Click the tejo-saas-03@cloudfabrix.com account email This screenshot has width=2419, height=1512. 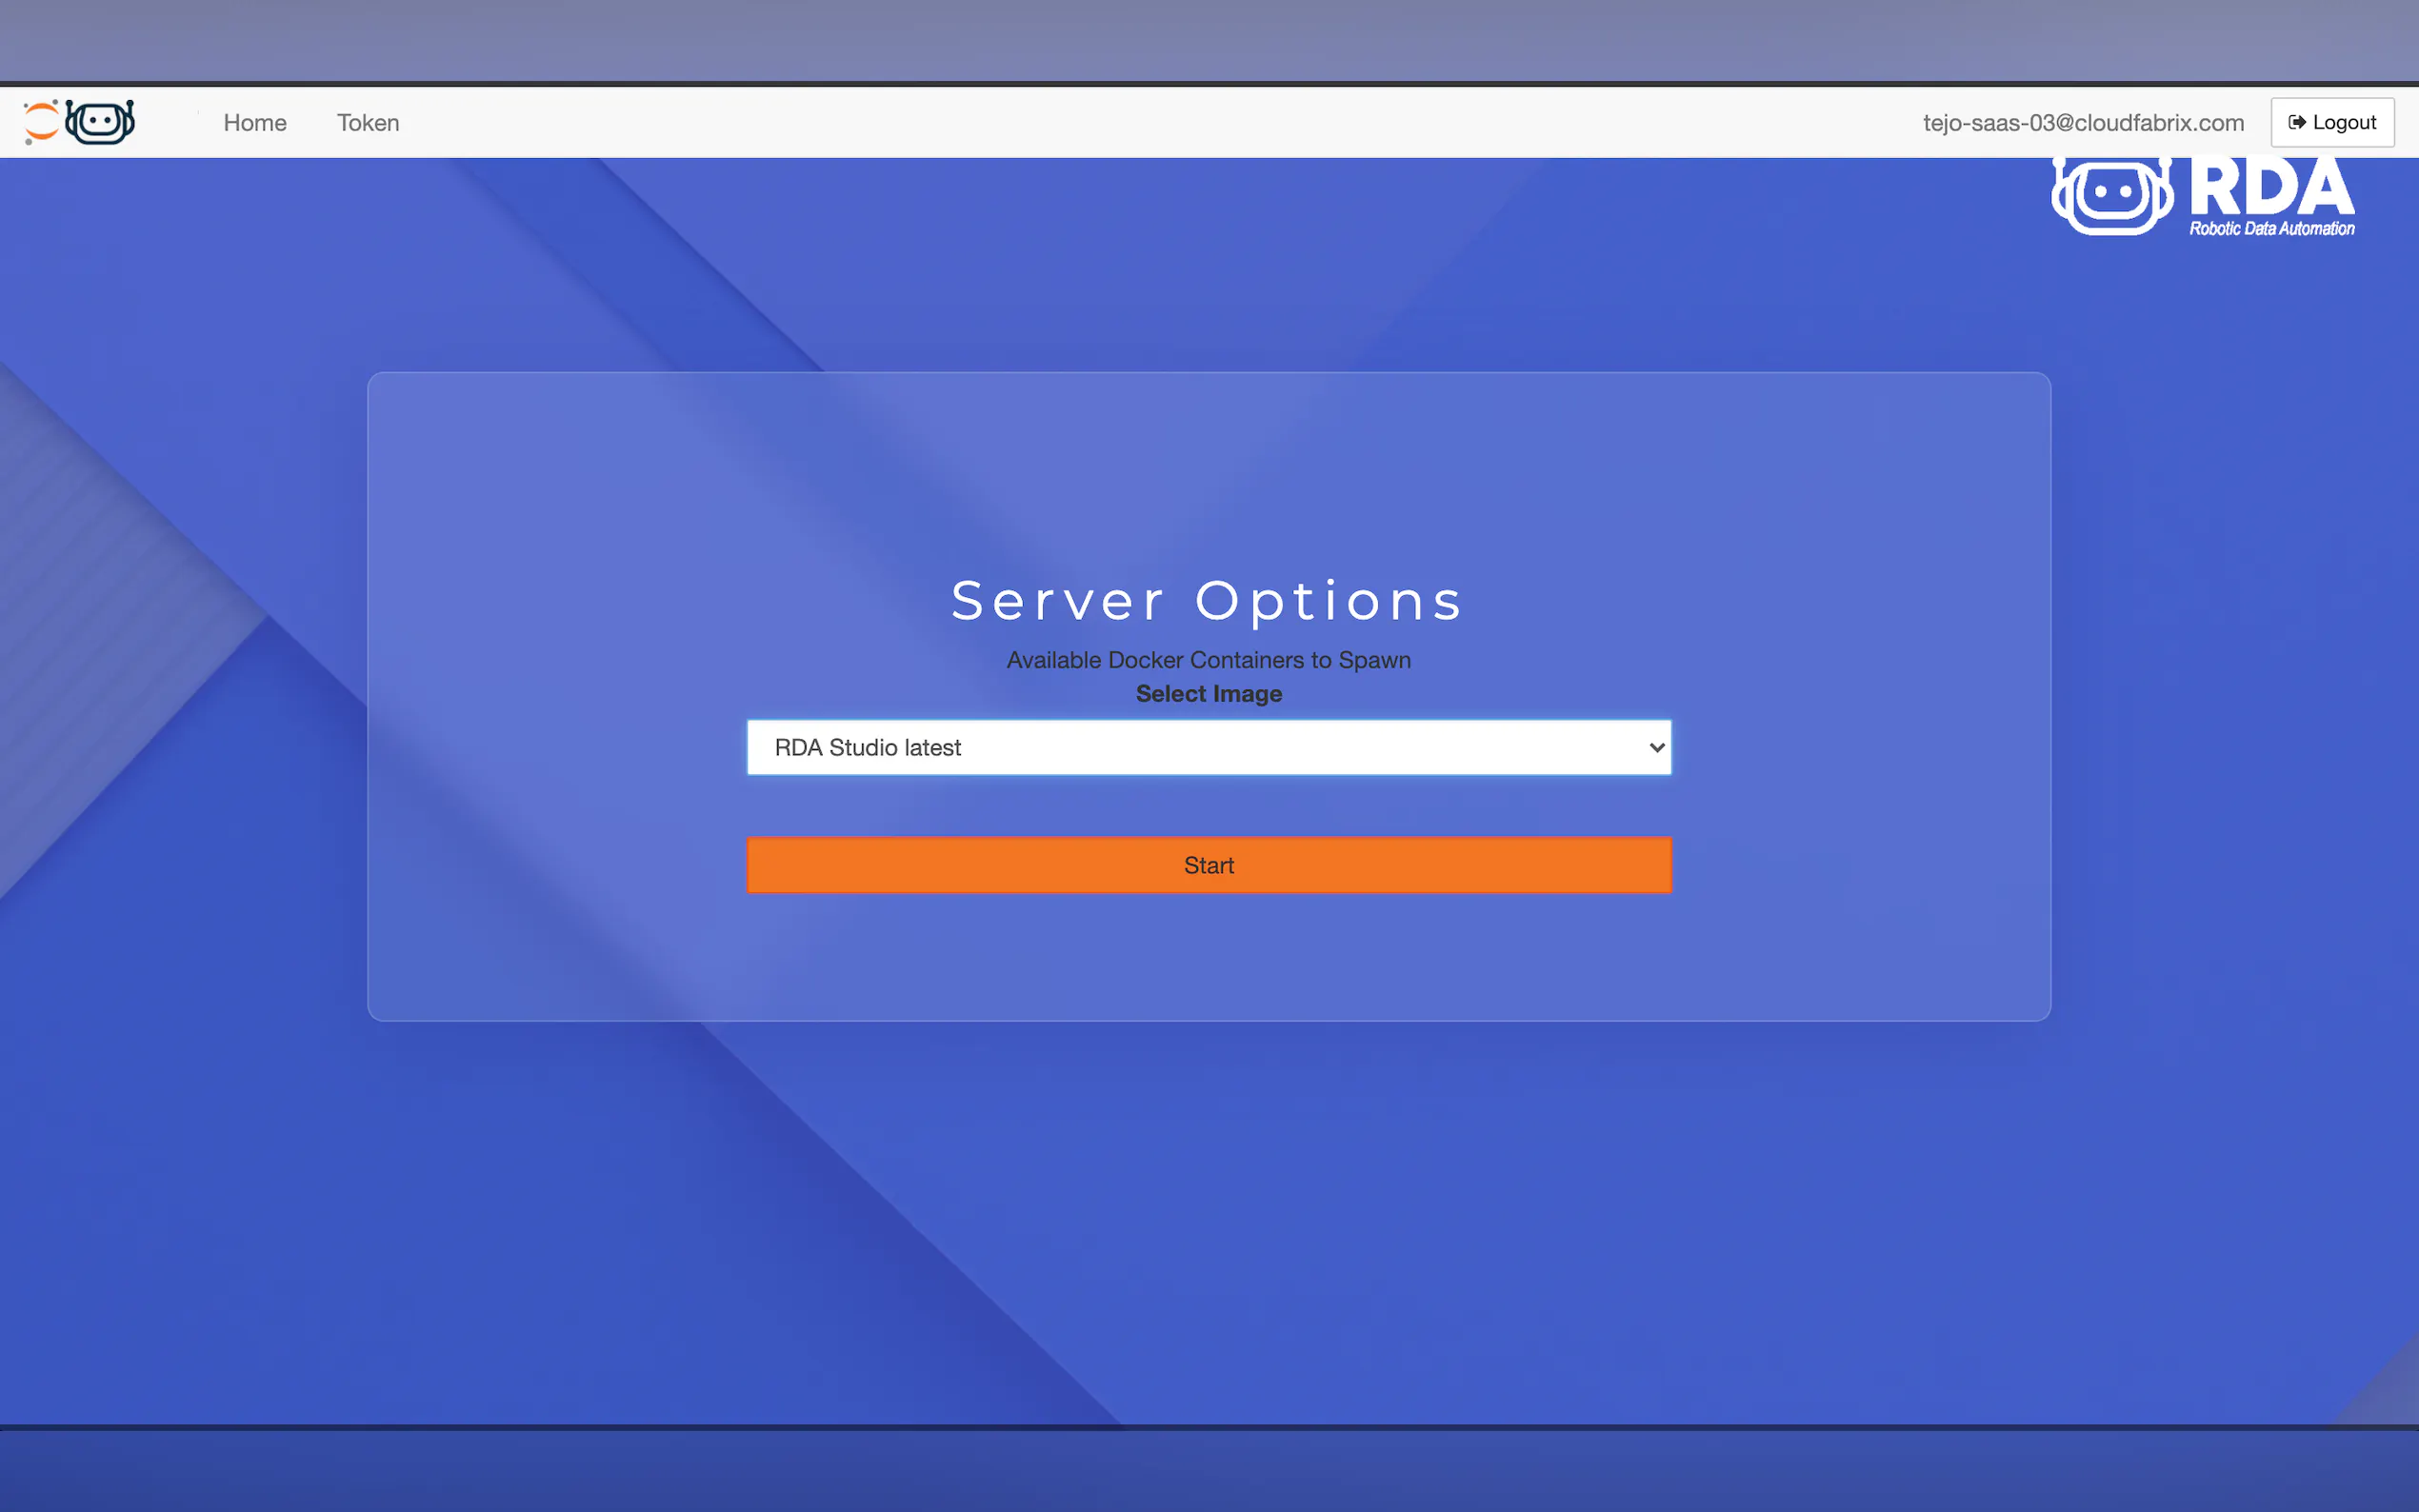[2083, 122]
